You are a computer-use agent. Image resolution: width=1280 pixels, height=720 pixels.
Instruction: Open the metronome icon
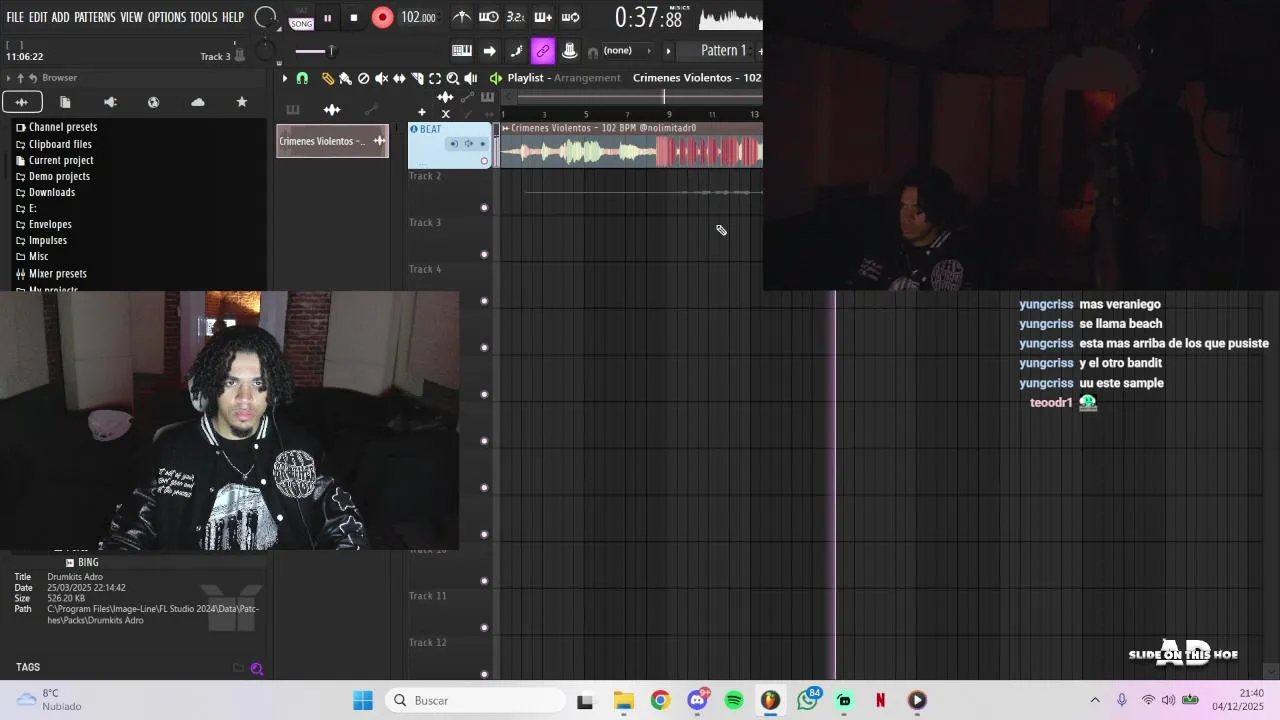pos(461,17)
